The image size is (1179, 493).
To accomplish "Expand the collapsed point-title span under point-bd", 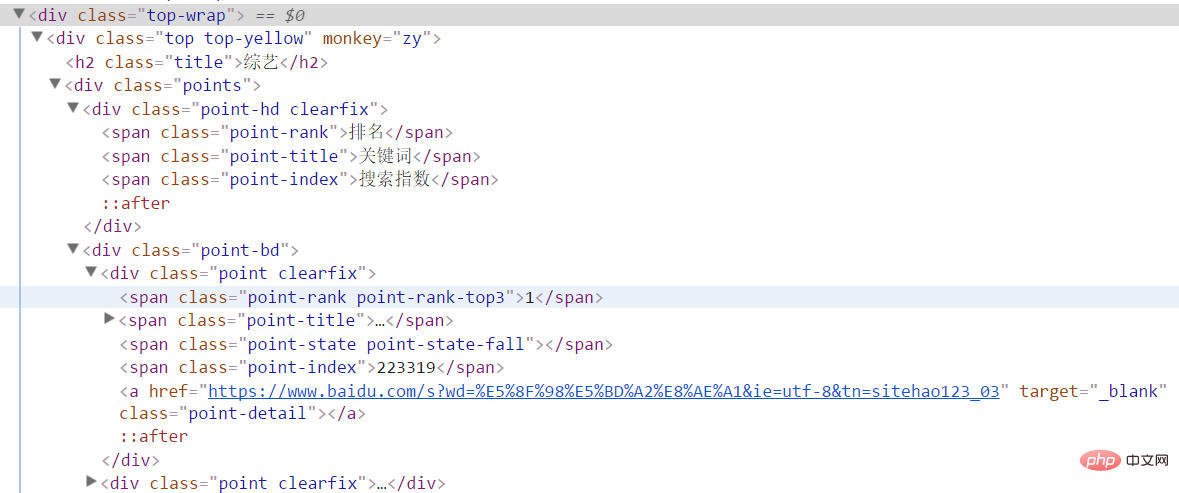I will 110,319.
